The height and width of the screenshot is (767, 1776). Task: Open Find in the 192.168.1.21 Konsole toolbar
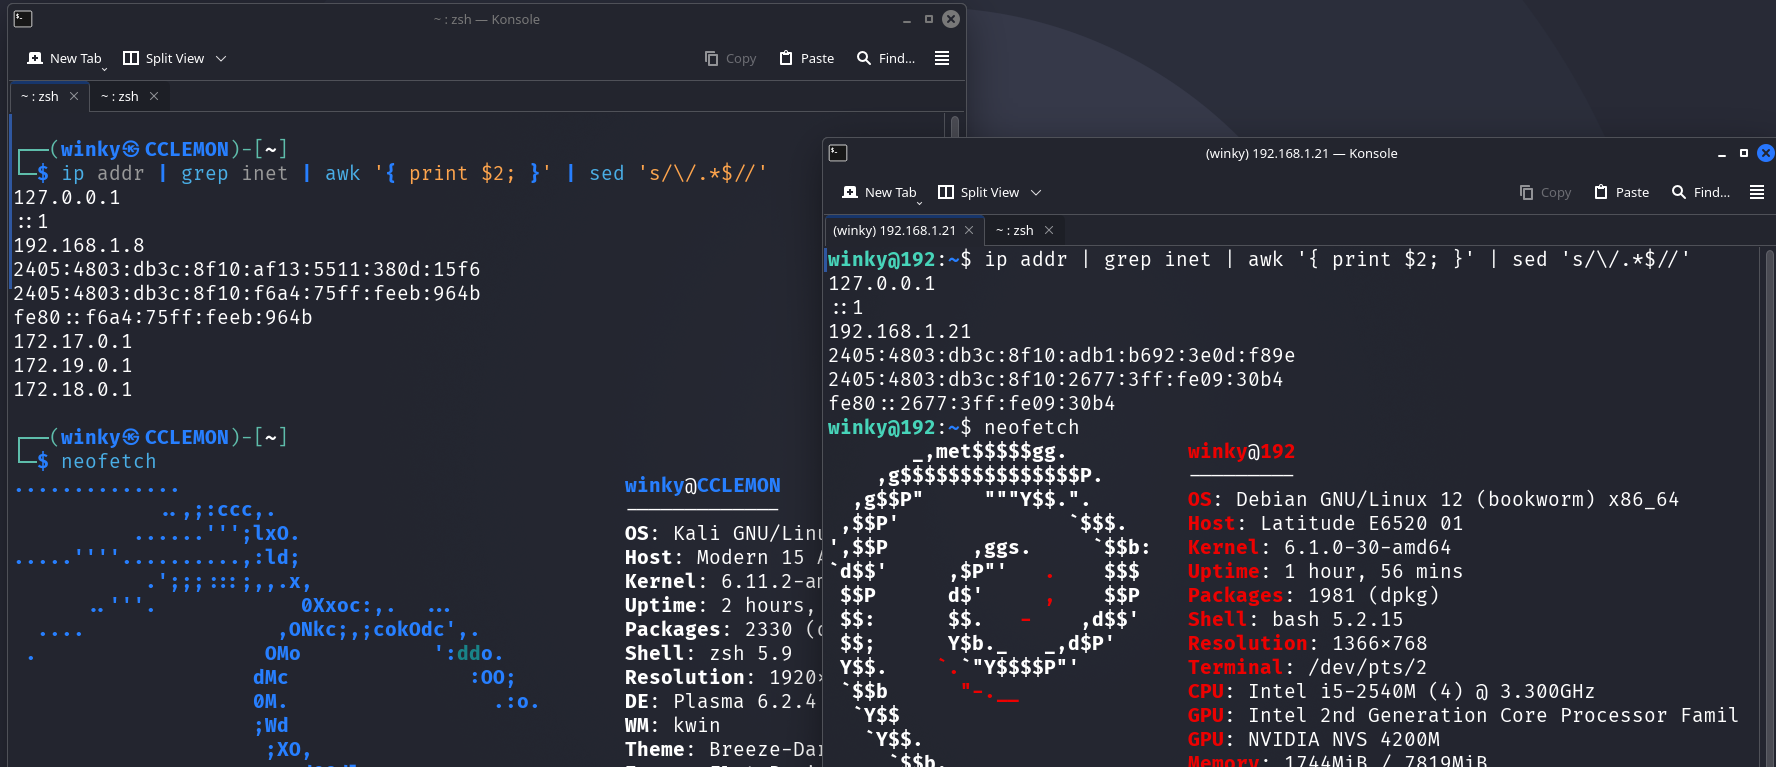point(1701,193)
